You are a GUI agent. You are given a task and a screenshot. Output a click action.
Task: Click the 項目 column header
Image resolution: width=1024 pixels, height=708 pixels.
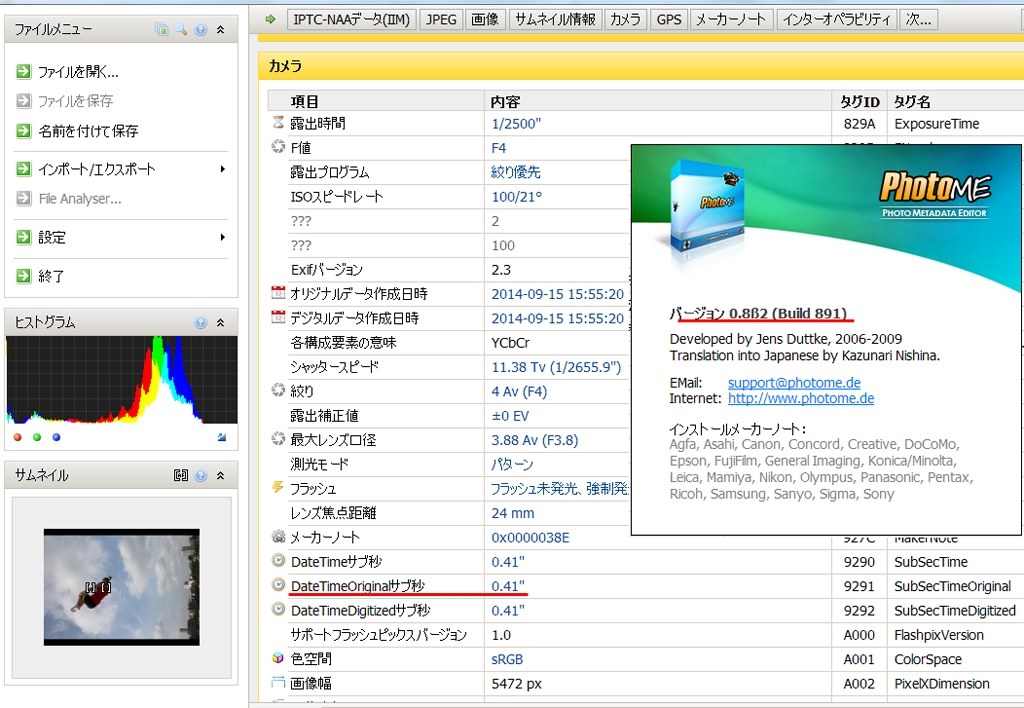pos(305,101)
